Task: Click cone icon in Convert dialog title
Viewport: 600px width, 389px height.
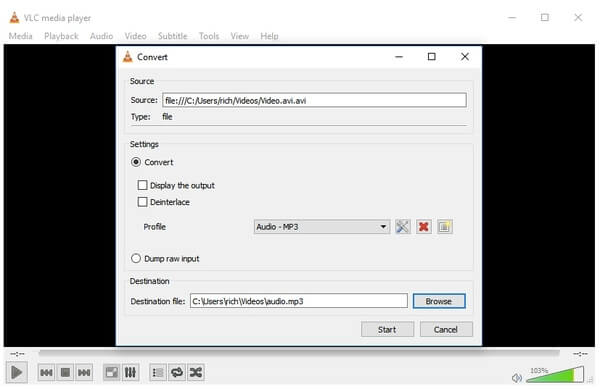Action: pos(127,57)
